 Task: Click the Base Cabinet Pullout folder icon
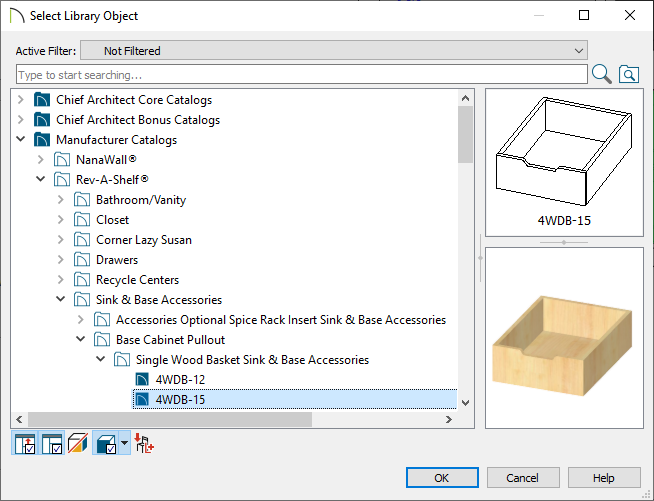coord(102,340)
